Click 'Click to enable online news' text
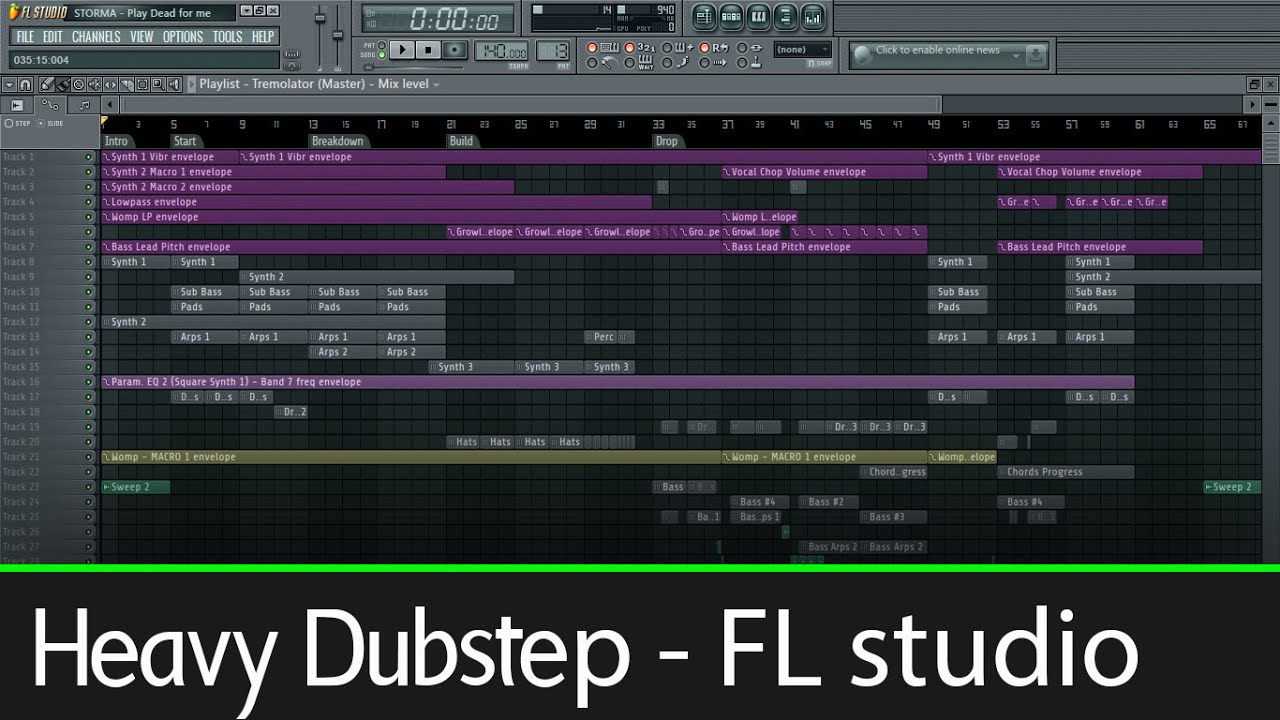The image size is (1280, 720). pos(938,50)
